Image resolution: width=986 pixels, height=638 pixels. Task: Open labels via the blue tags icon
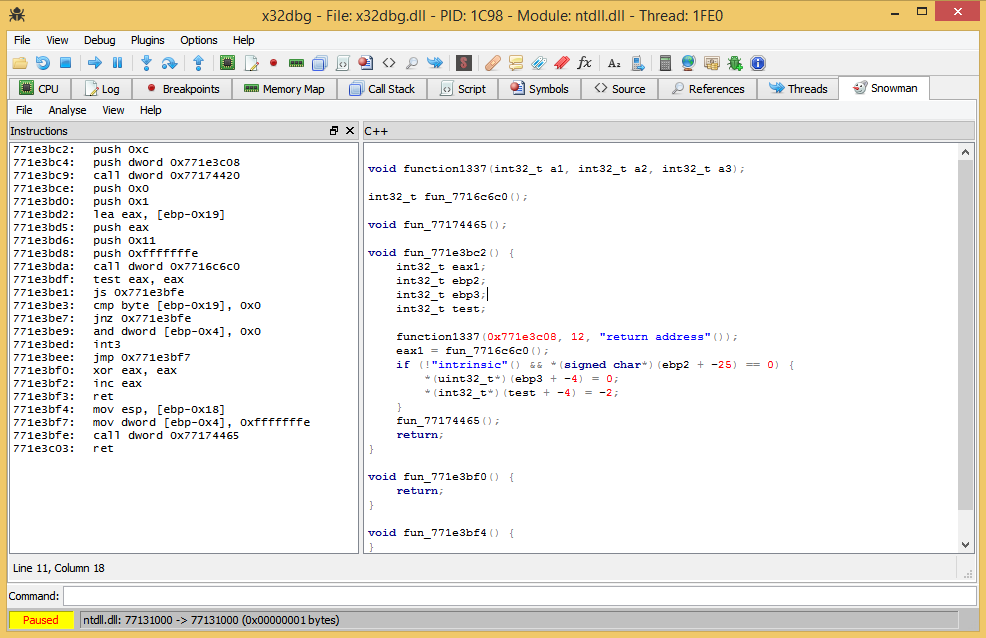tap(539, 63)
